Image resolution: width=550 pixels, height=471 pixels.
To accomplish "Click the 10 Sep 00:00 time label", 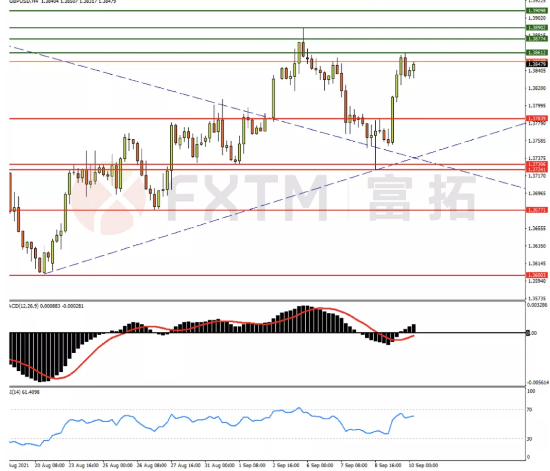I will 423,465.
